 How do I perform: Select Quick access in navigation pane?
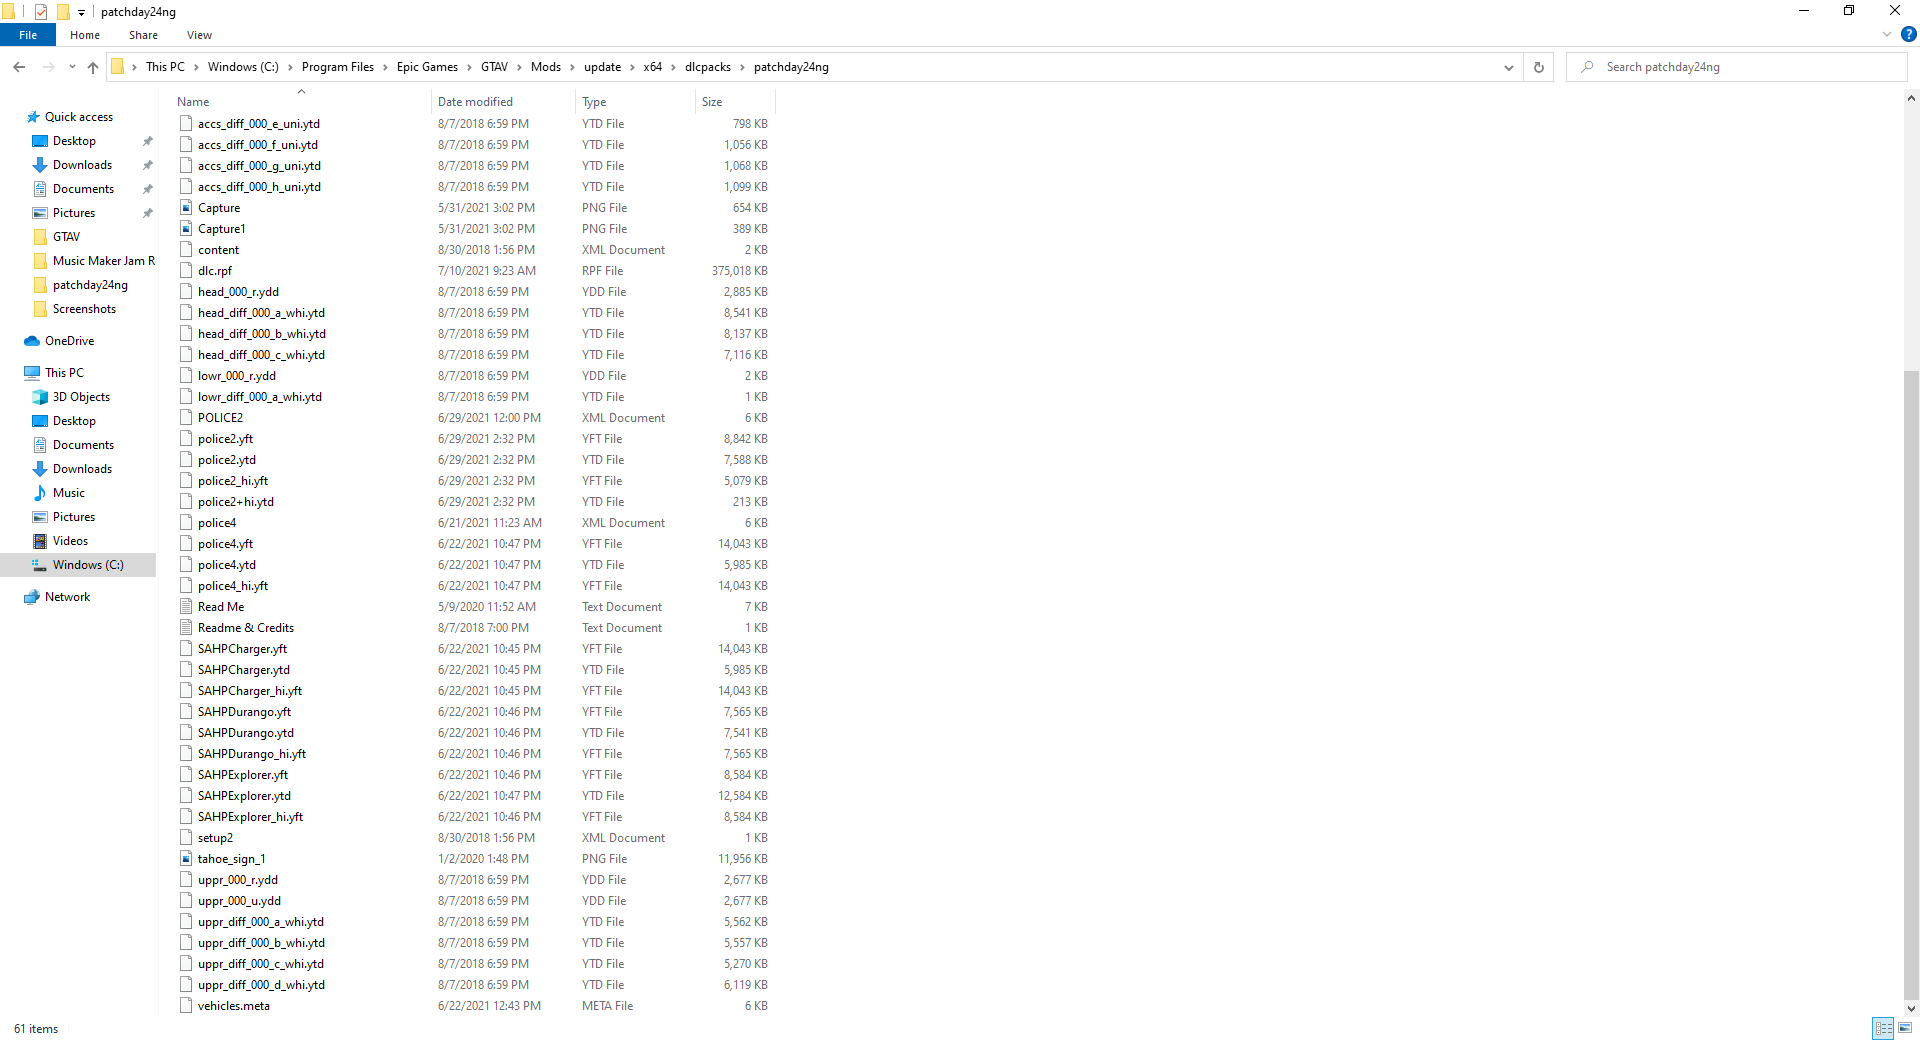(x=78, y=117)
